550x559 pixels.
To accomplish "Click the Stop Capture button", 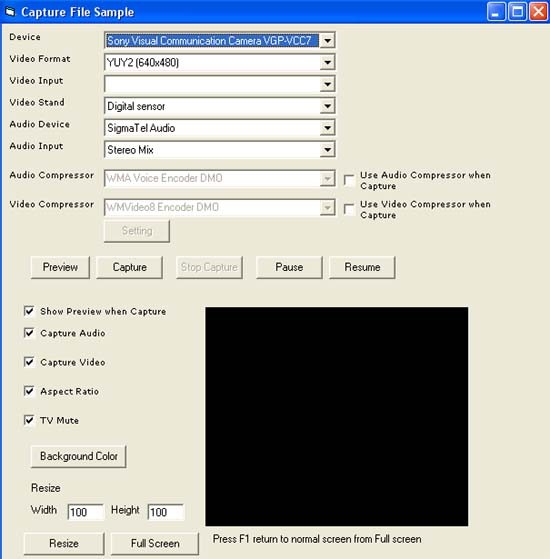I will tap(209, 267).
